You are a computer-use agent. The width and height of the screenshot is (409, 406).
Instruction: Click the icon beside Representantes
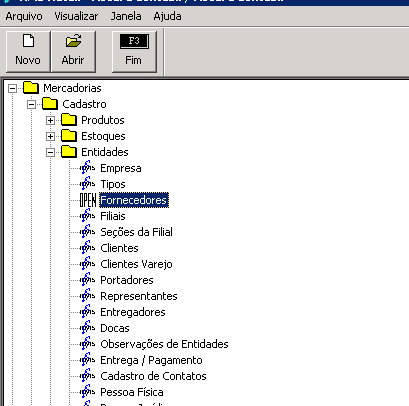click(87, 295)
